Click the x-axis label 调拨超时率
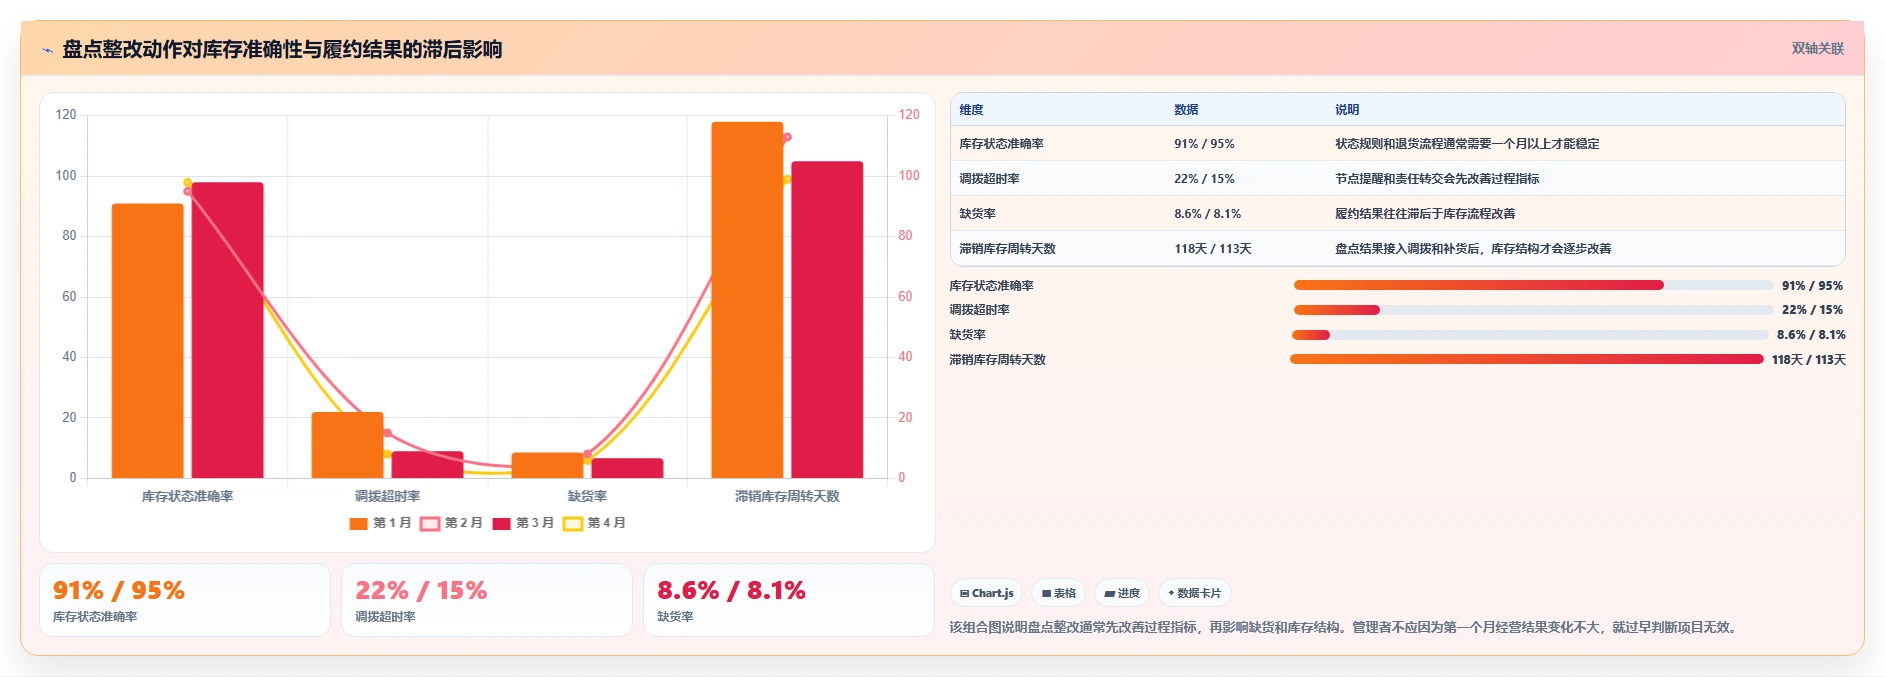This screenshot has height=677, width=1885. [x=387, y=496]
